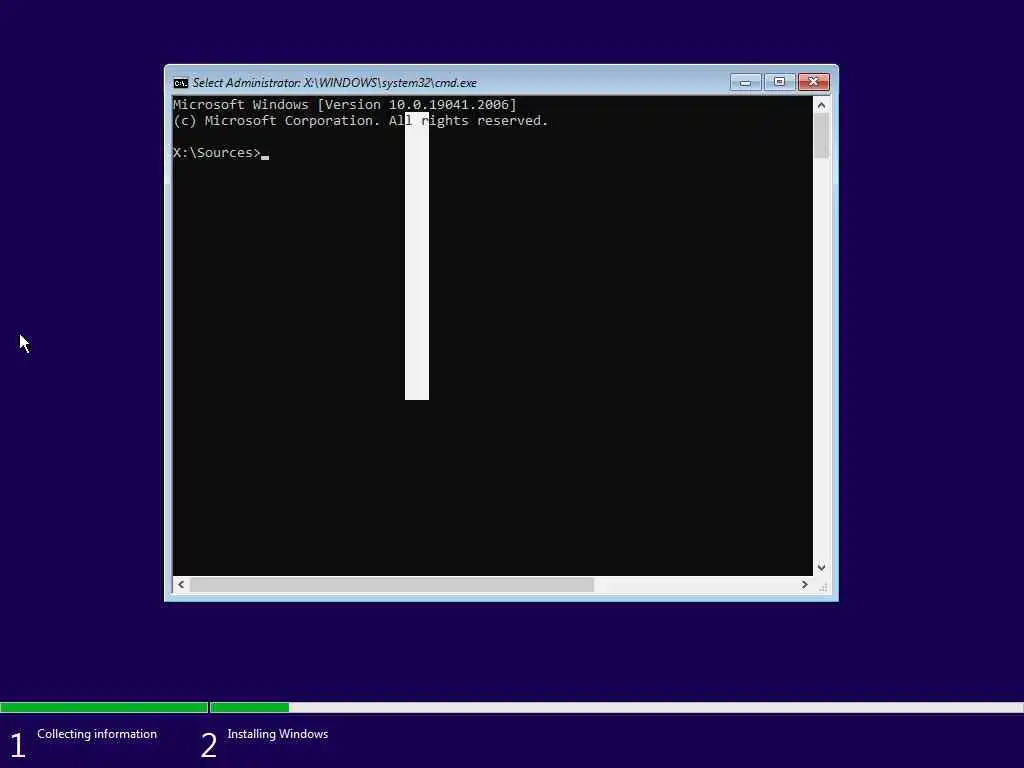This screenshot has height=768, width=1024.
Task: Click the horizontal scrollbar thumb
Action: click(392, 584)
